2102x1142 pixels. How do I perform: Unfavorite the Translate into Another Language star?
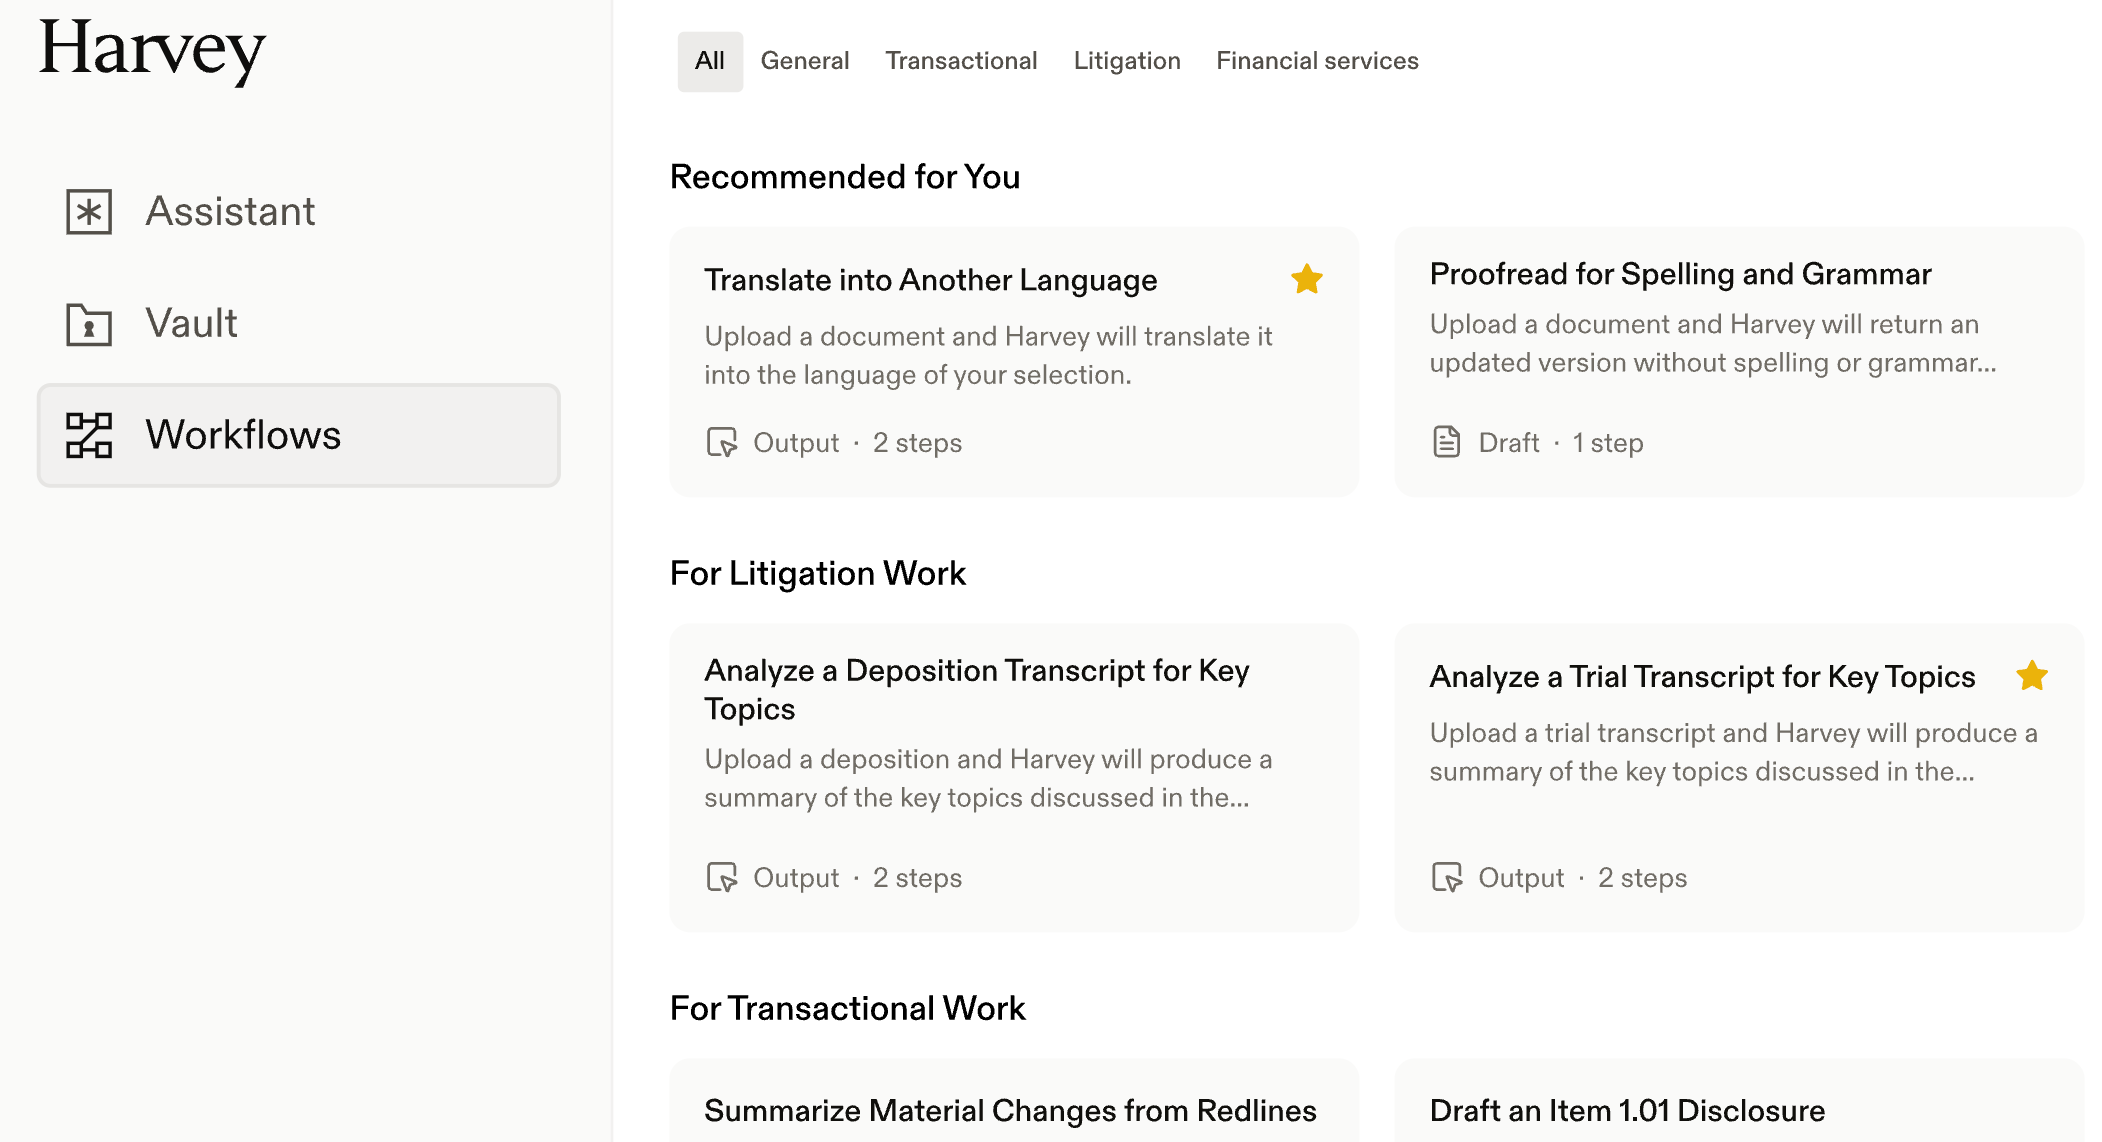click(x=1306, y=279)
